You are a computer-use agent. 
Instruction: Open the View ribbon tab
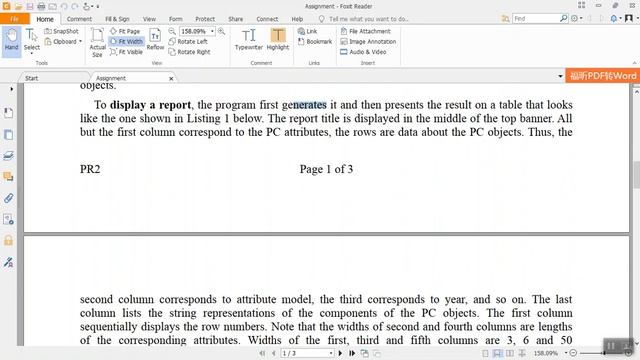[149, 19]
